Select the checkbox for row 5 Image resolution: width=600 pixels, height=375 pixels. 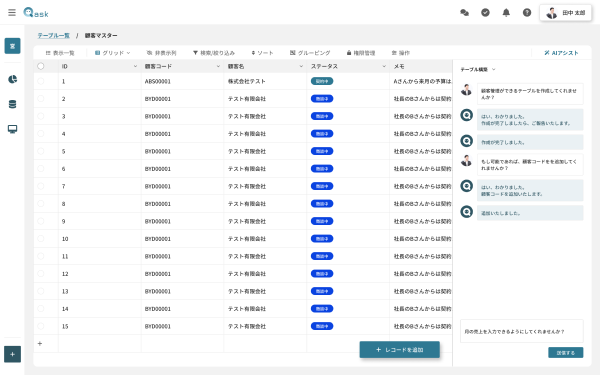(x=41, y=151)
